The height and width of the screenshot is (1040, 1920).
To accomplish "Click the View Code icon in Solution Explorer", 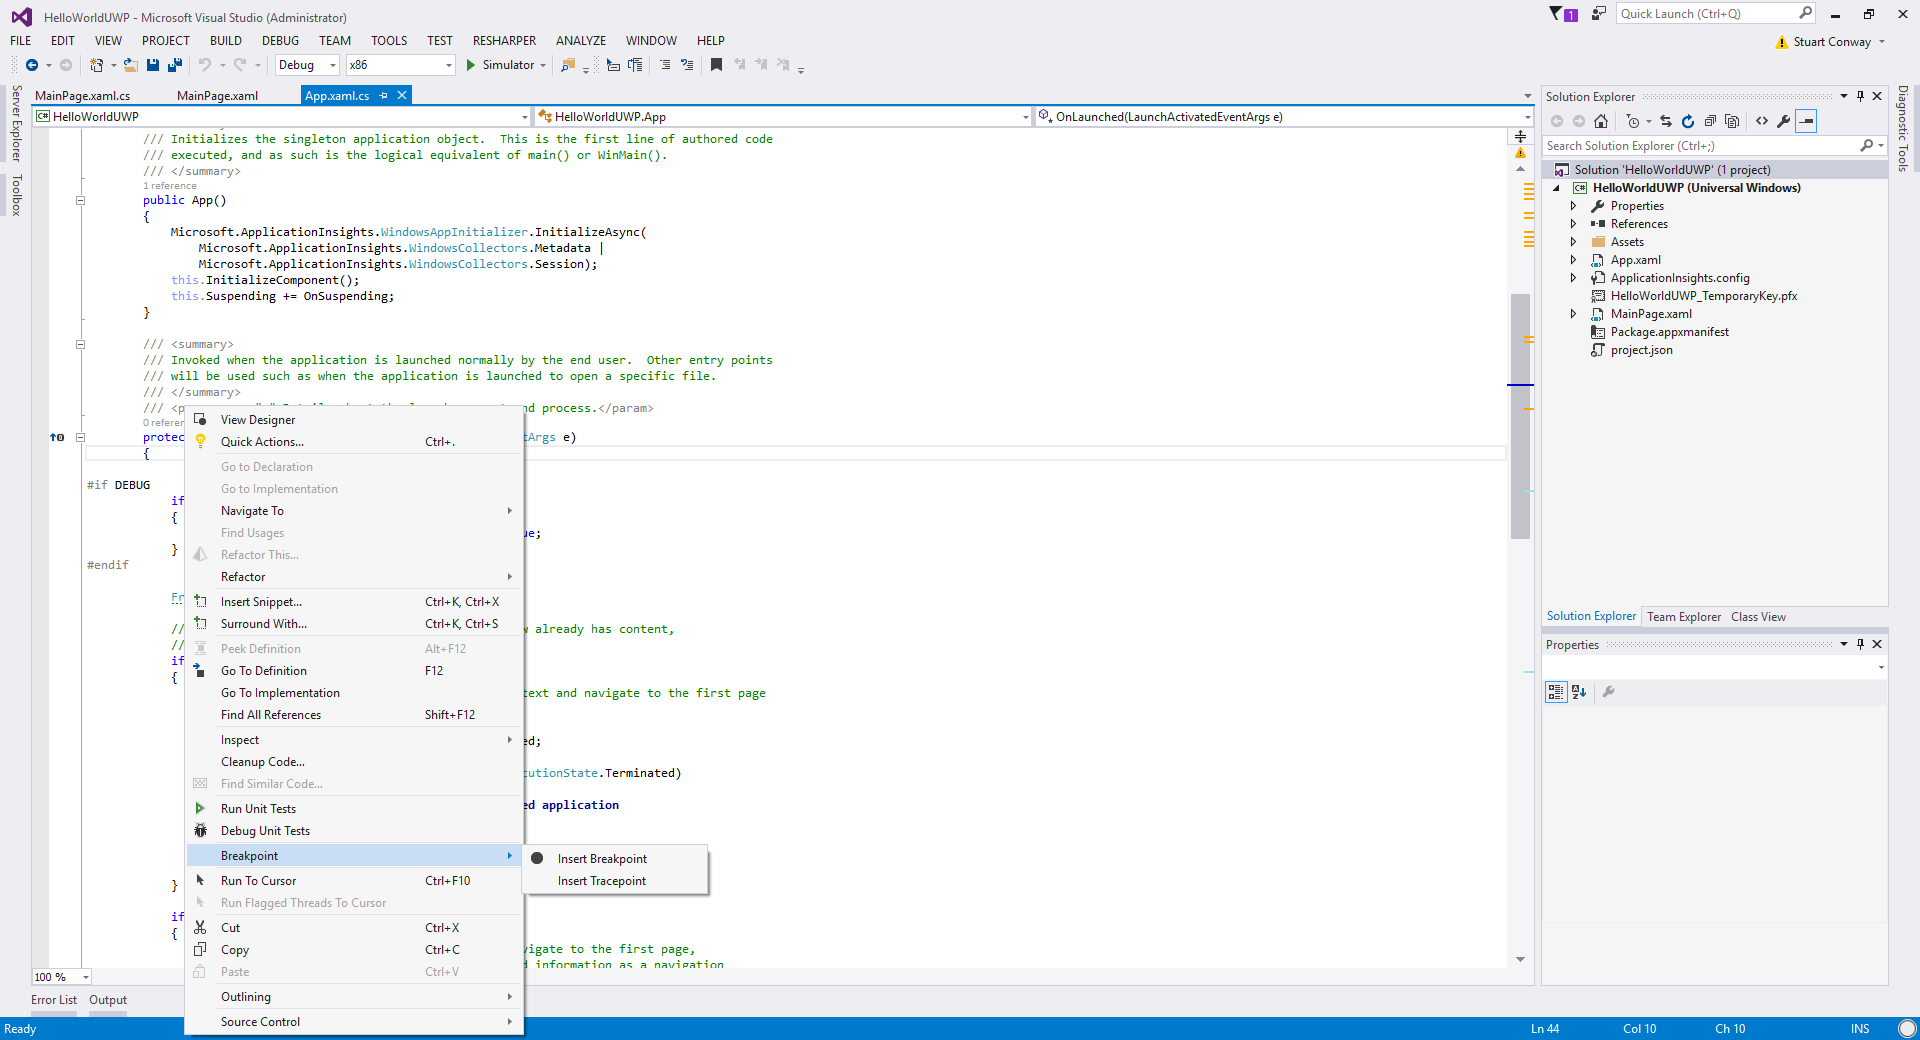I will [1762, 121].
